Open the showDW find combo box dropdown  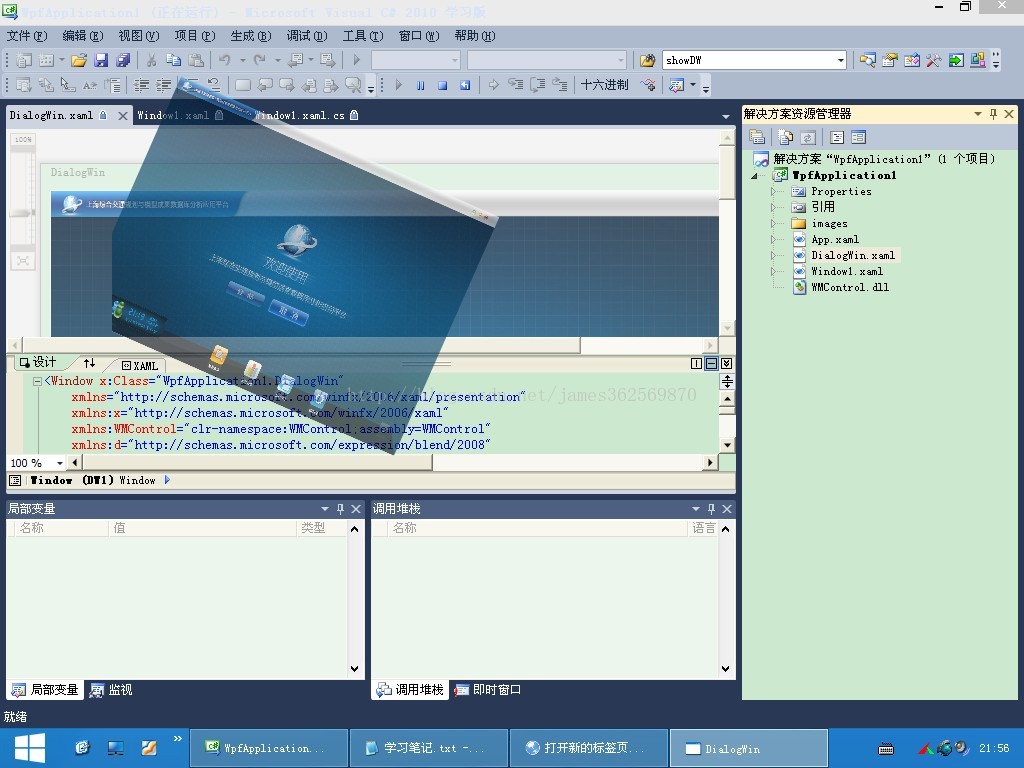point(840,61)
